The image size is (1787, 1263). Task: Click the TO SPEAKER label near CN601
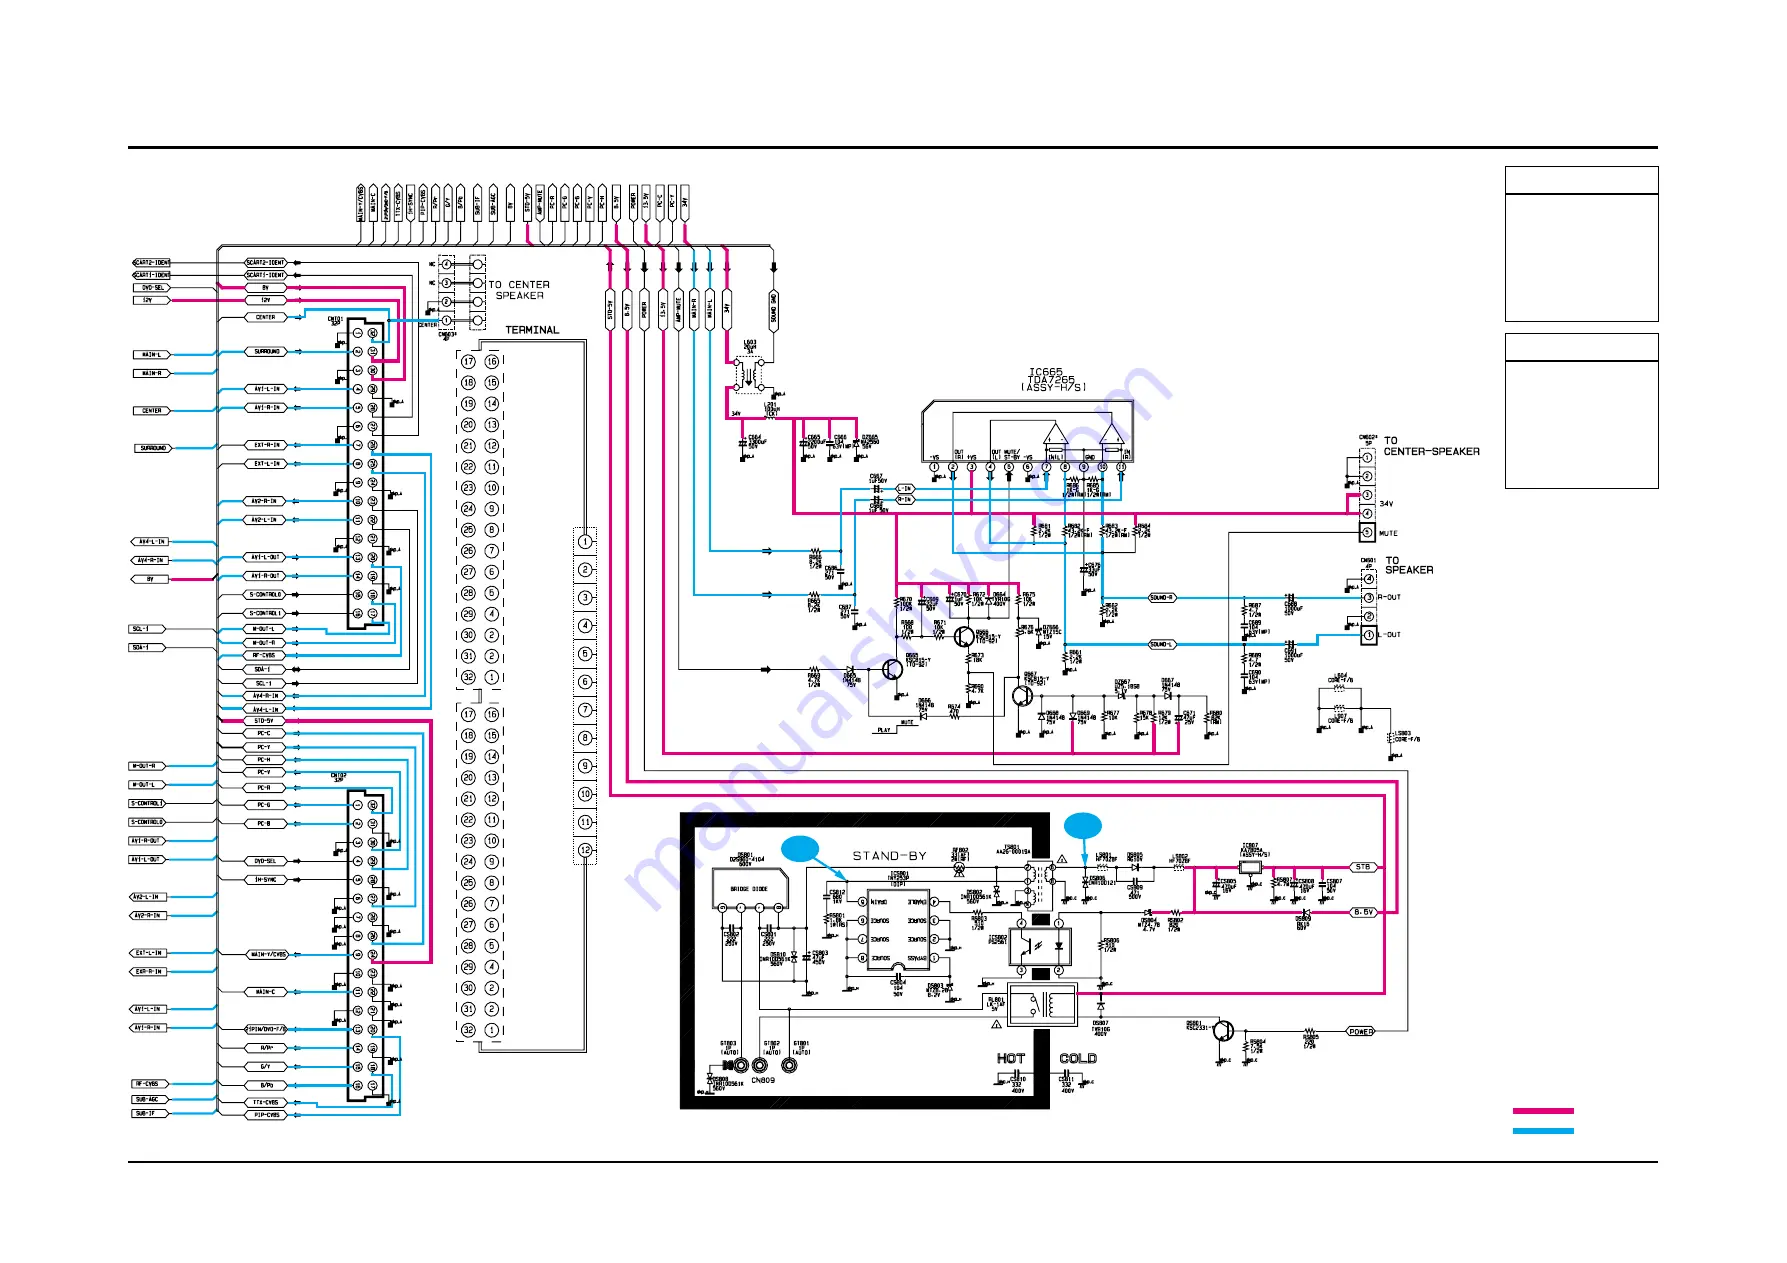coord(1409,565)
